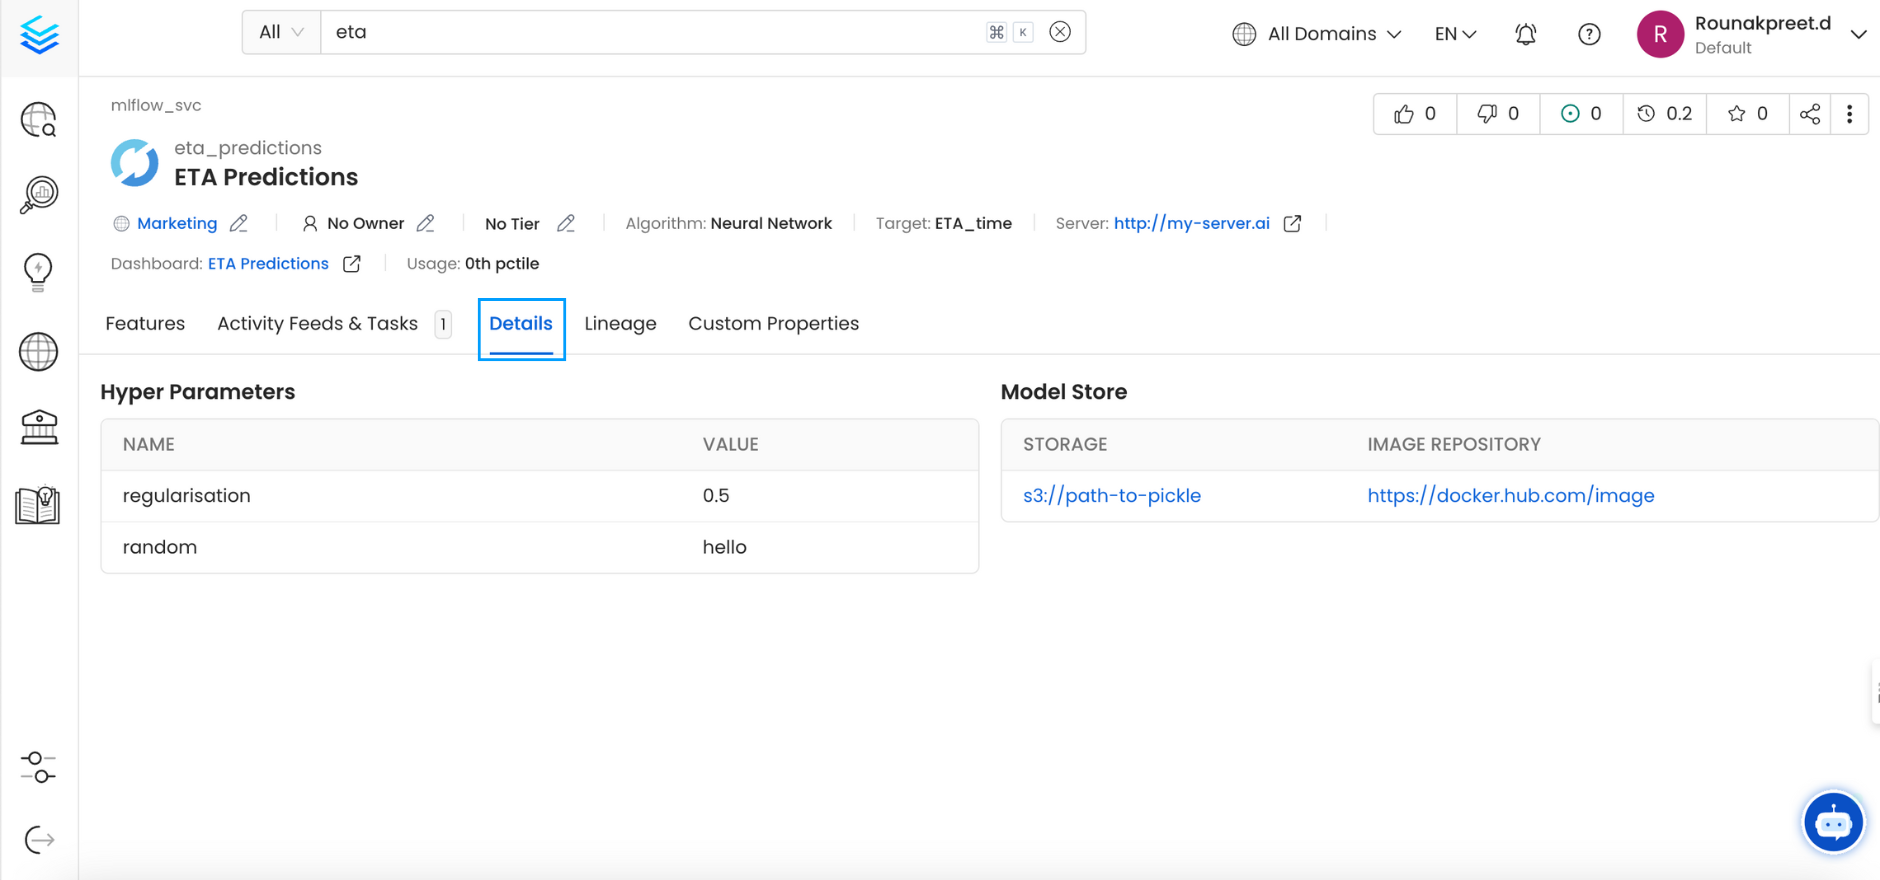Open the http://my-server.ai link

1191,223
